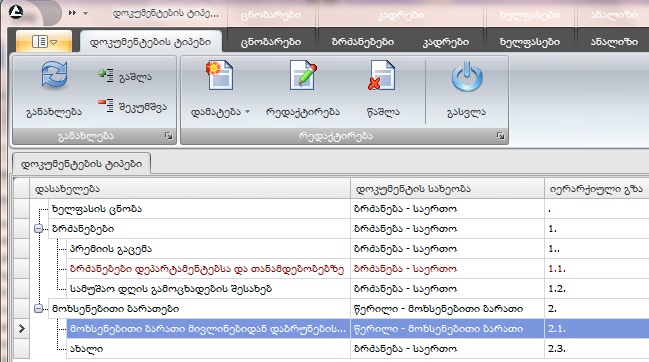The image size is (649, 362).
Task: Open the ანალიზი ribbon tab
Action: tap(614, 42)
